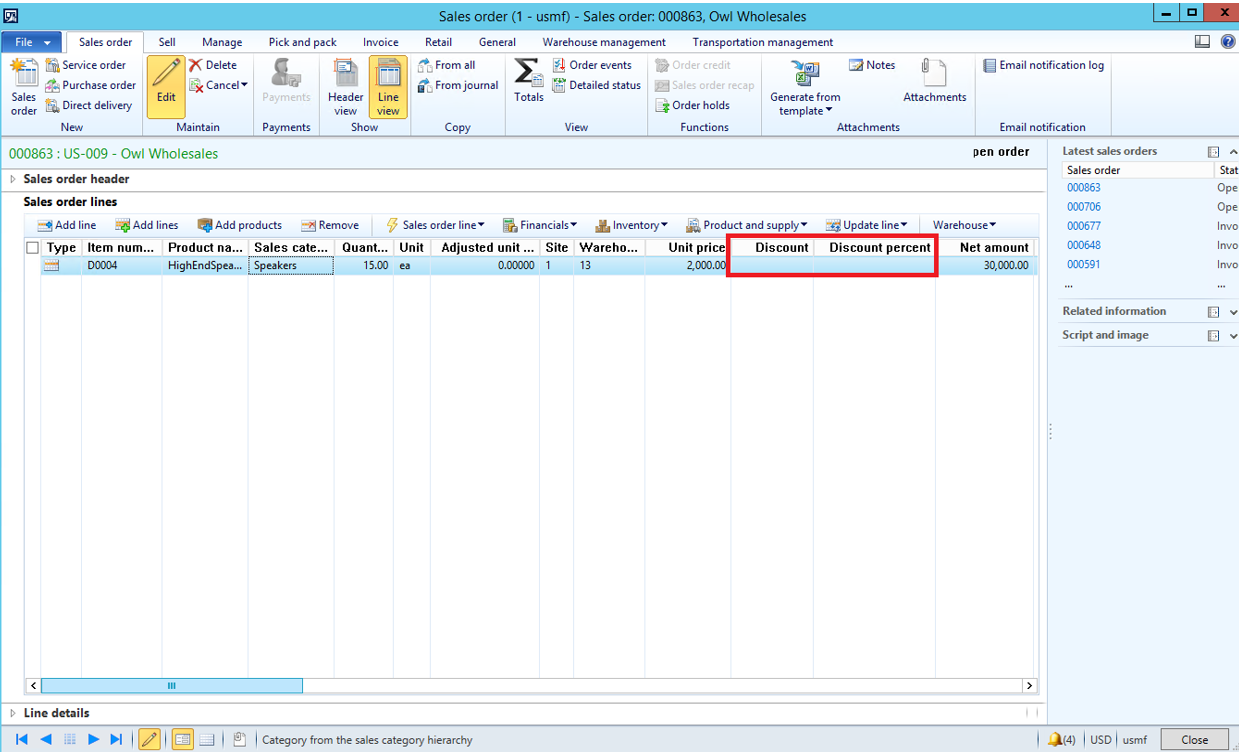
Task: Click the Notes icon in ribbon
Action: (x=856, y=65)
